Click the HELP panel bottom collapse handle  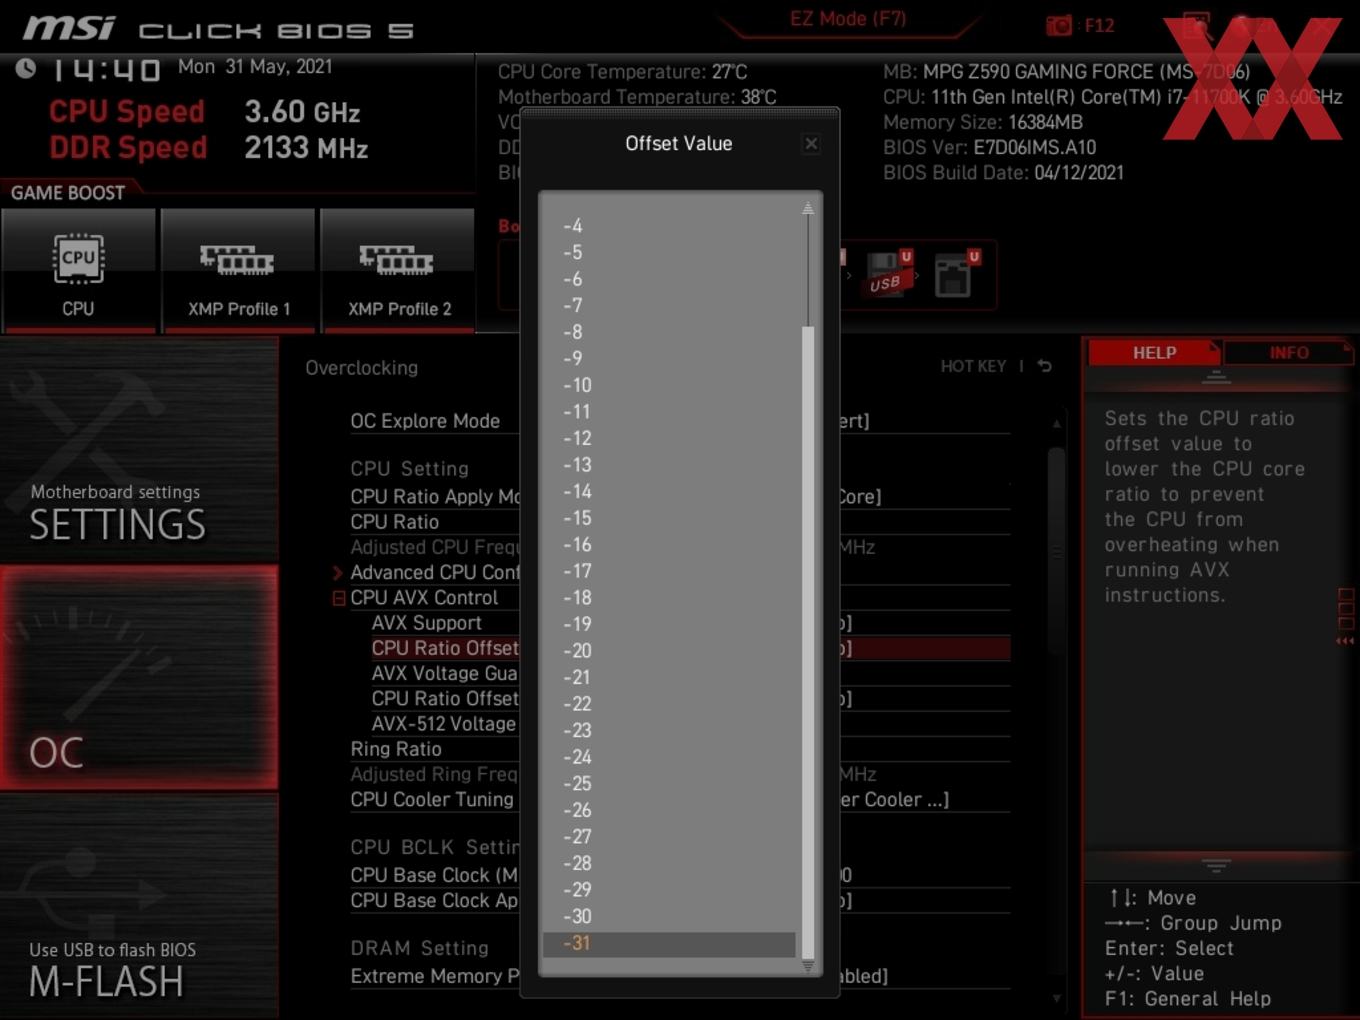tap(1216, 865)
